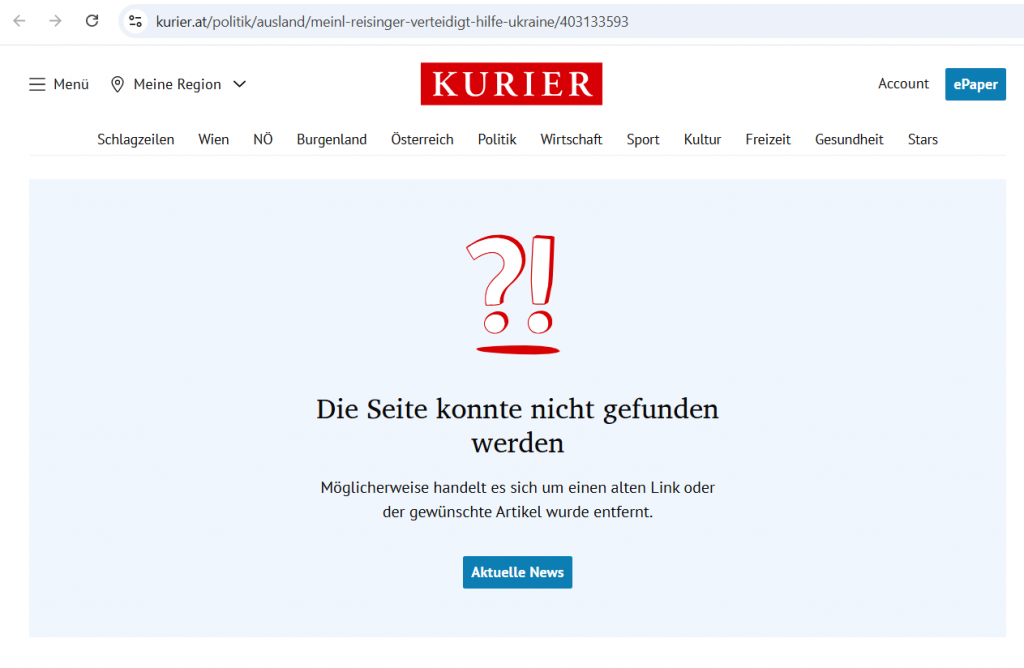
Task: Go to Schlagzeilen section
Action: 135,140
